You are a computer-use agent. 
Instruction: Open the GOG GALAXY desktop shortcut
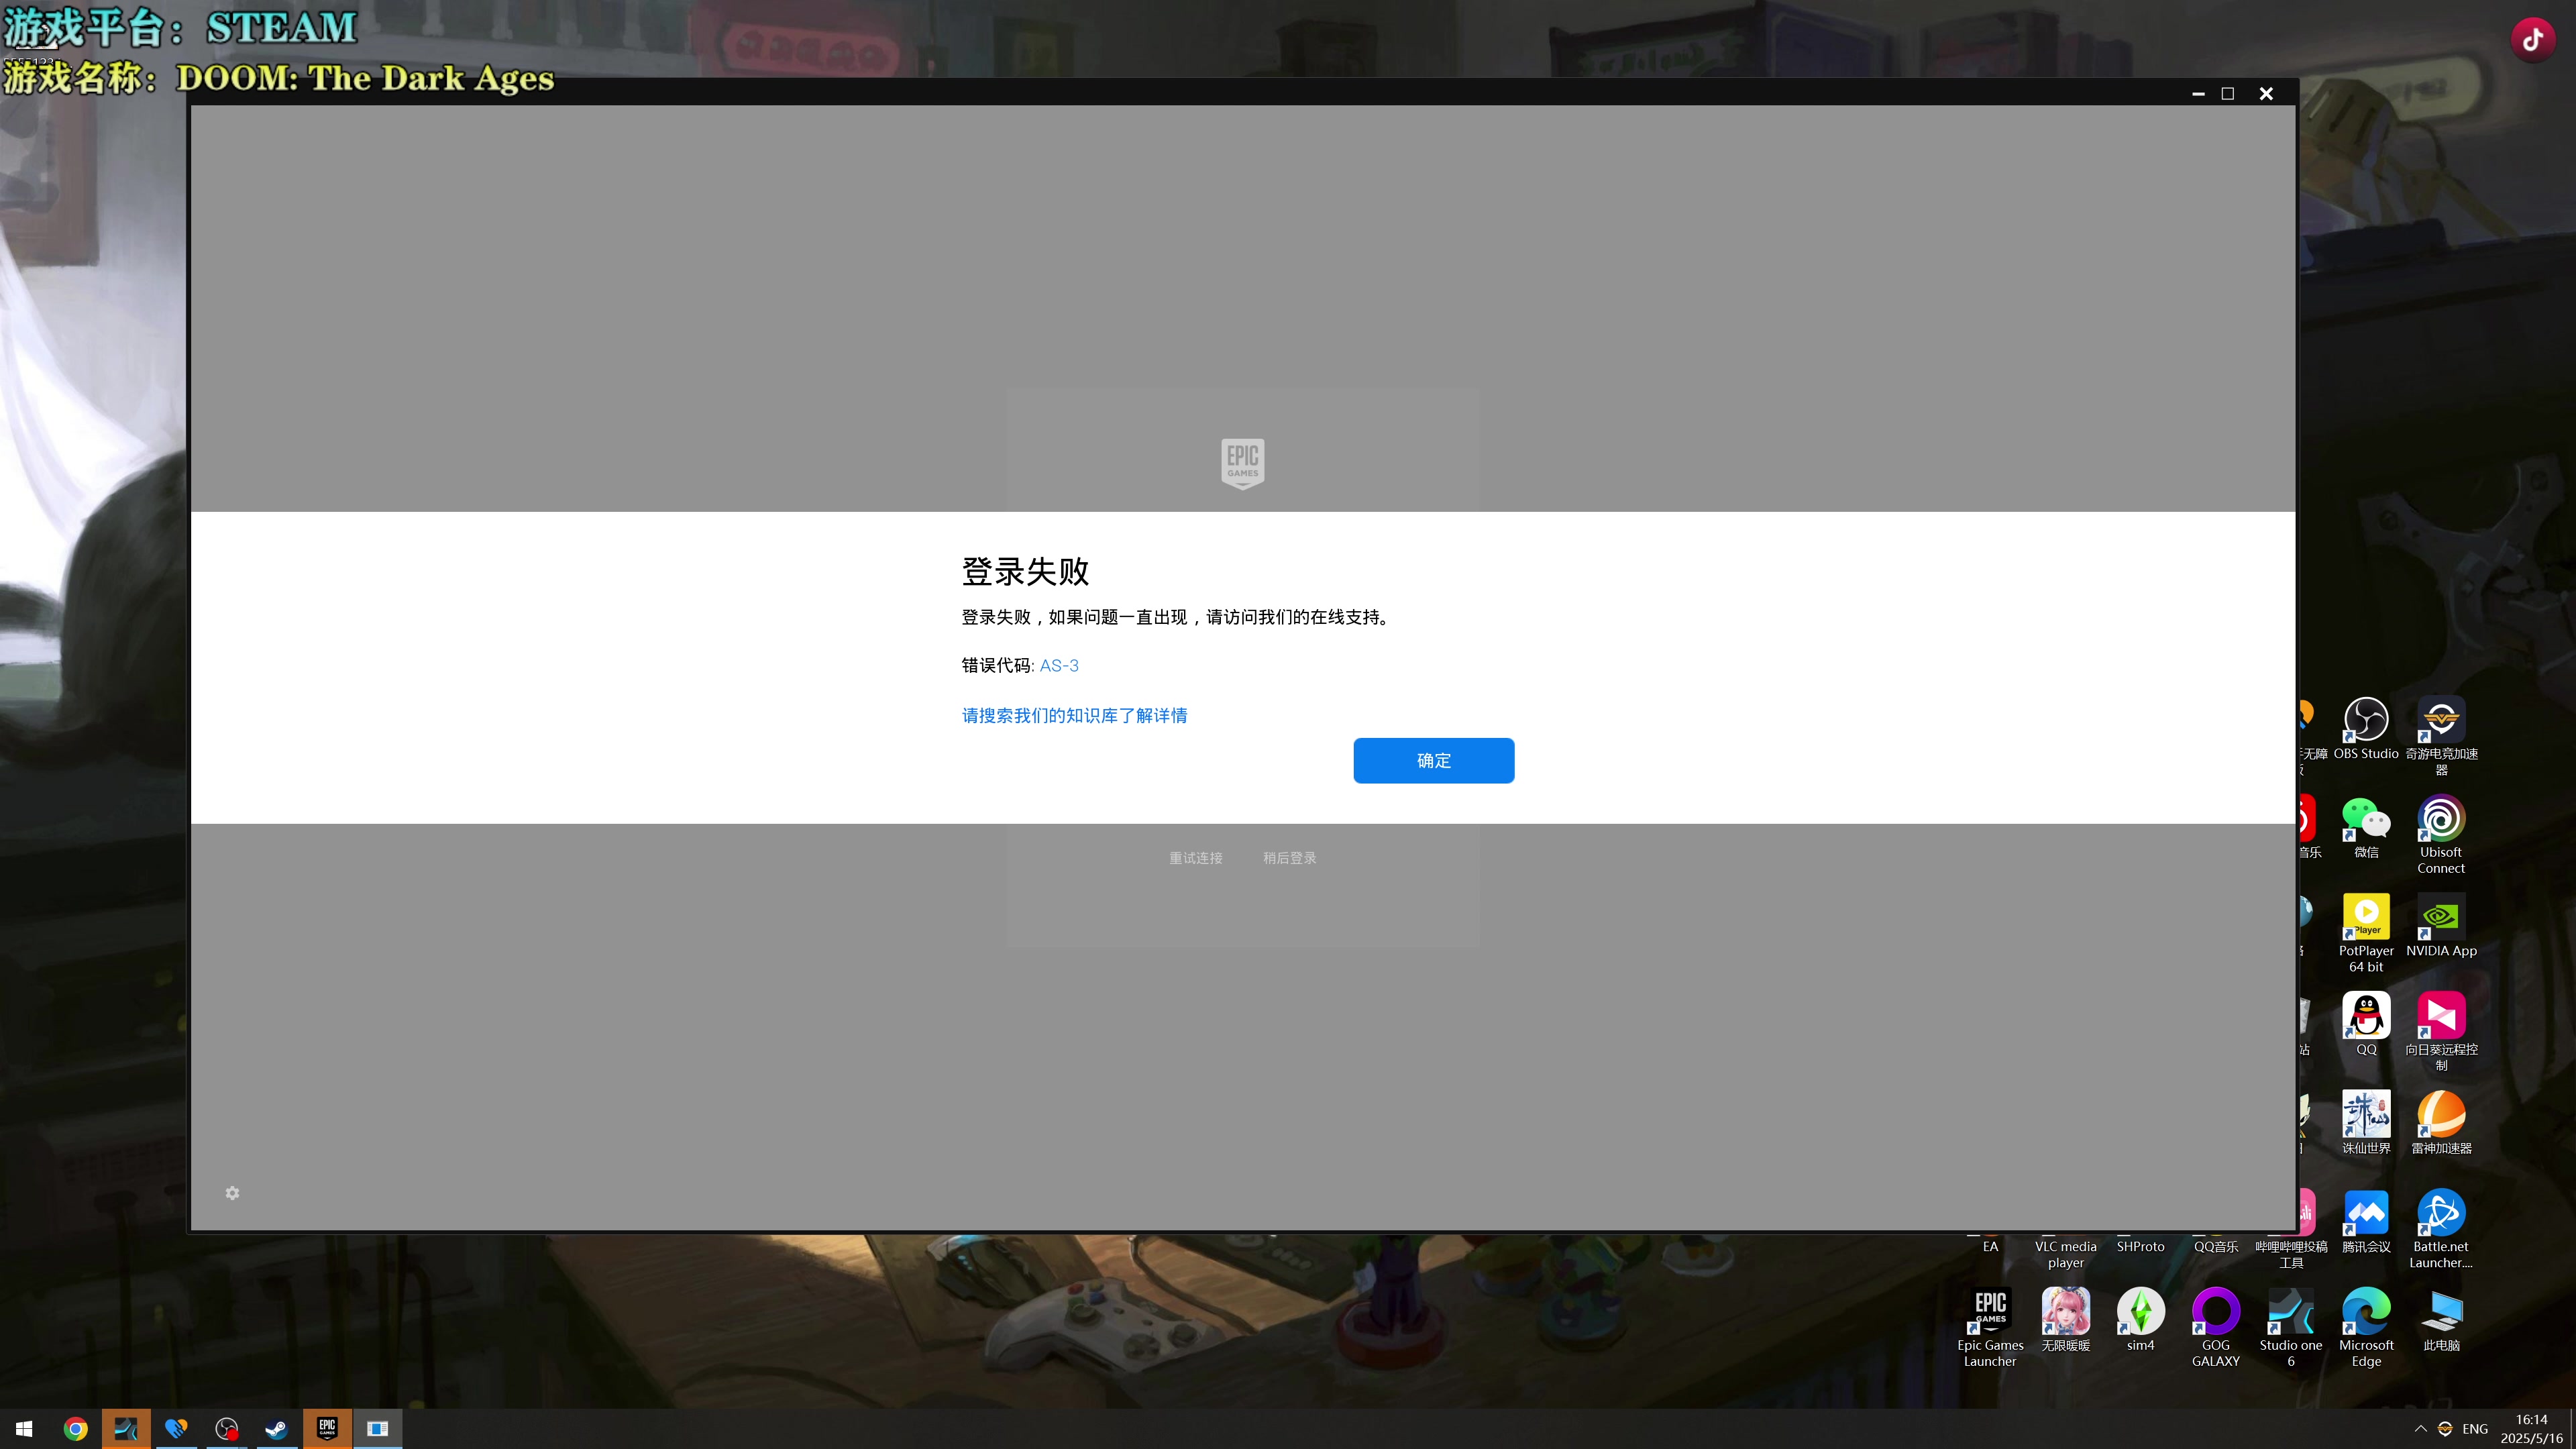2215,1327
